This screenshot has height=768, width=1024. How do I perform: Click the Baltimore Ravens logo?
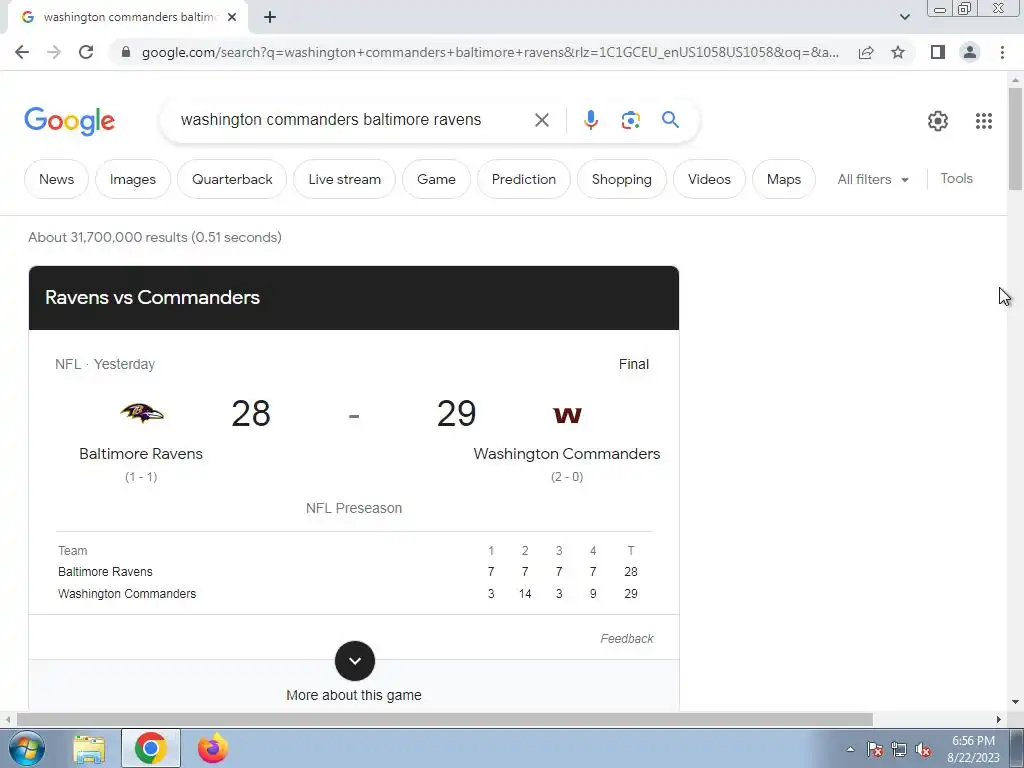(141, 413)
